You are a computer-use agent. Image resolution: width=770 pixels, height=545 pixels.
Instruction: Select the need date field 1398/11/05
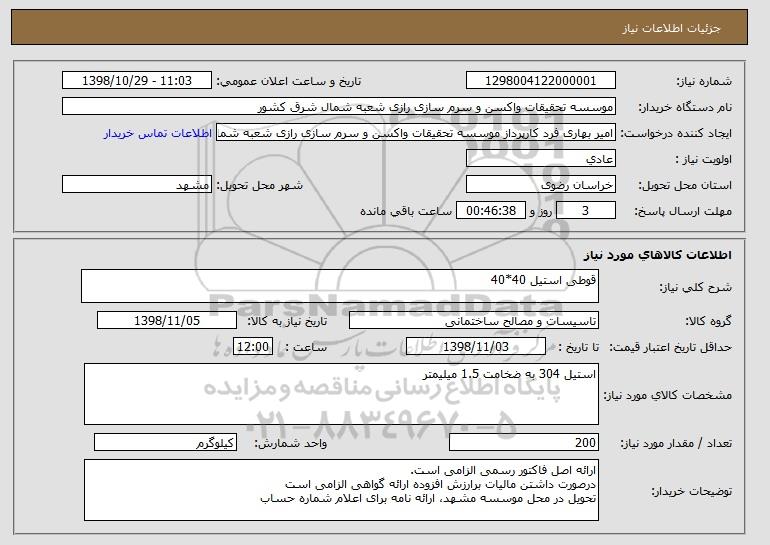point(167,321)
